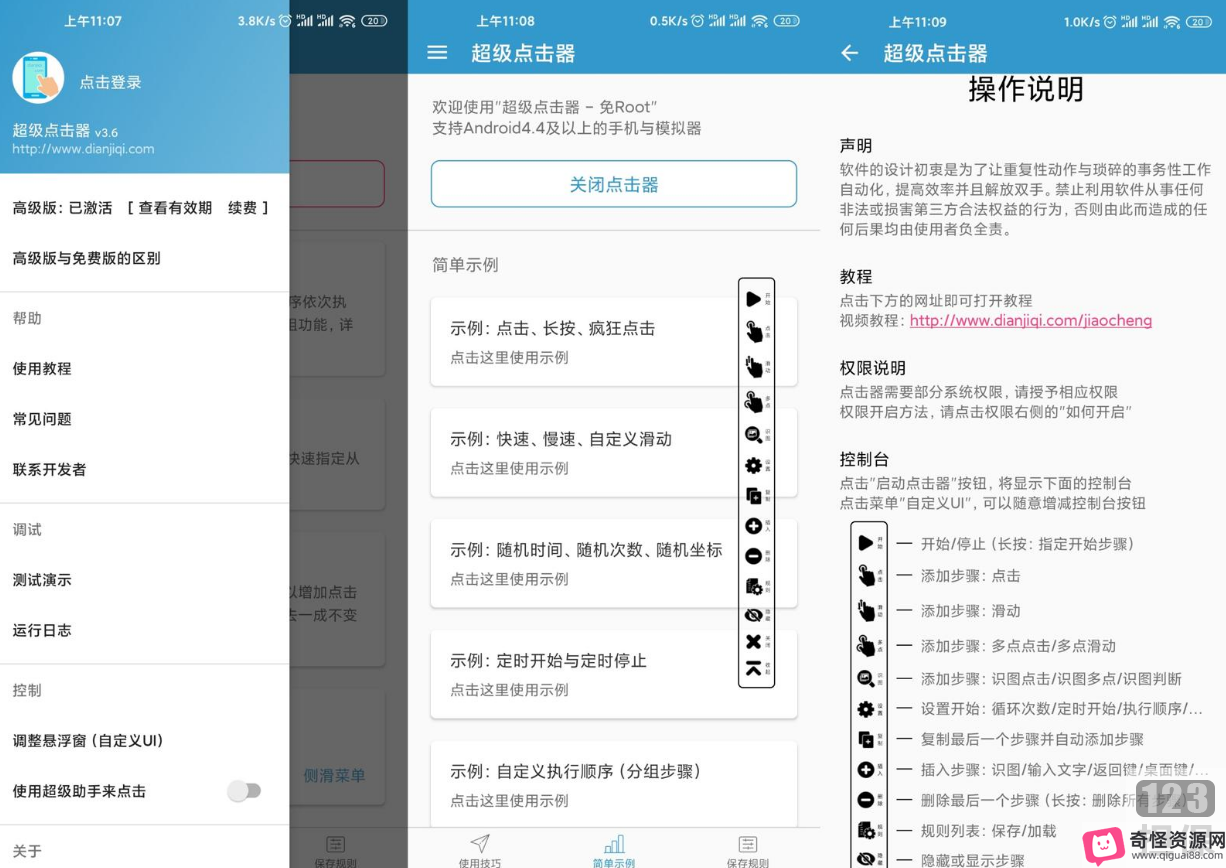Screen dimensions: 1226x868
Task: Enable the 使用超级助手来点击 switch
Action: [x=245, y=790]
